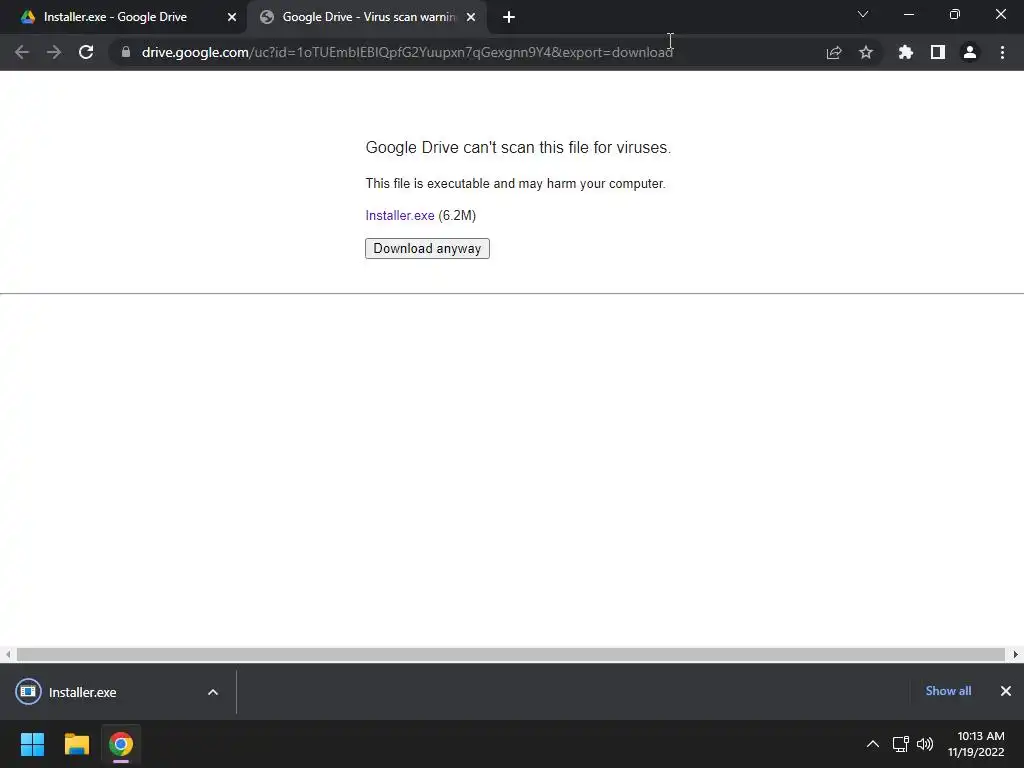Close the Installer.exe - Google Drive tab
The height and width of the screenshot is (768, 1024).
232,17
